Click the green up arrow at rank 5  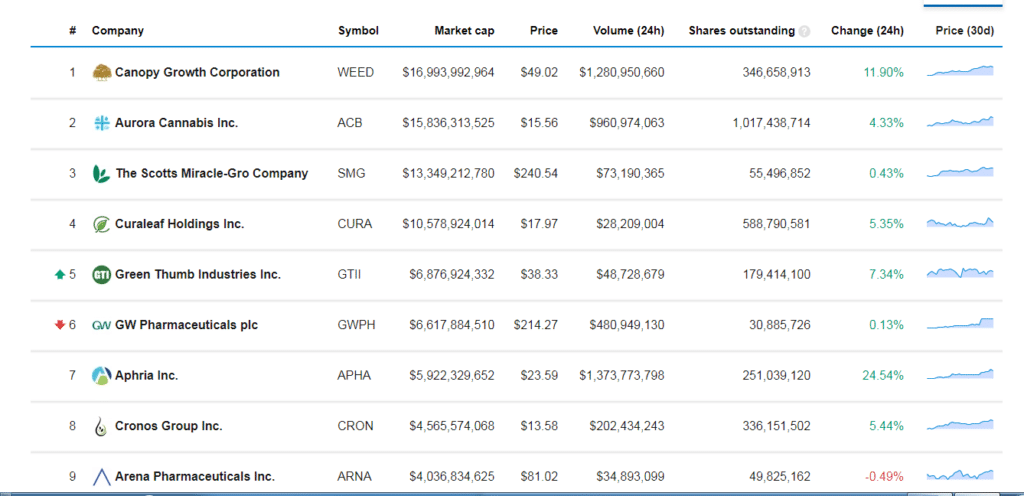tap(59, 275)
